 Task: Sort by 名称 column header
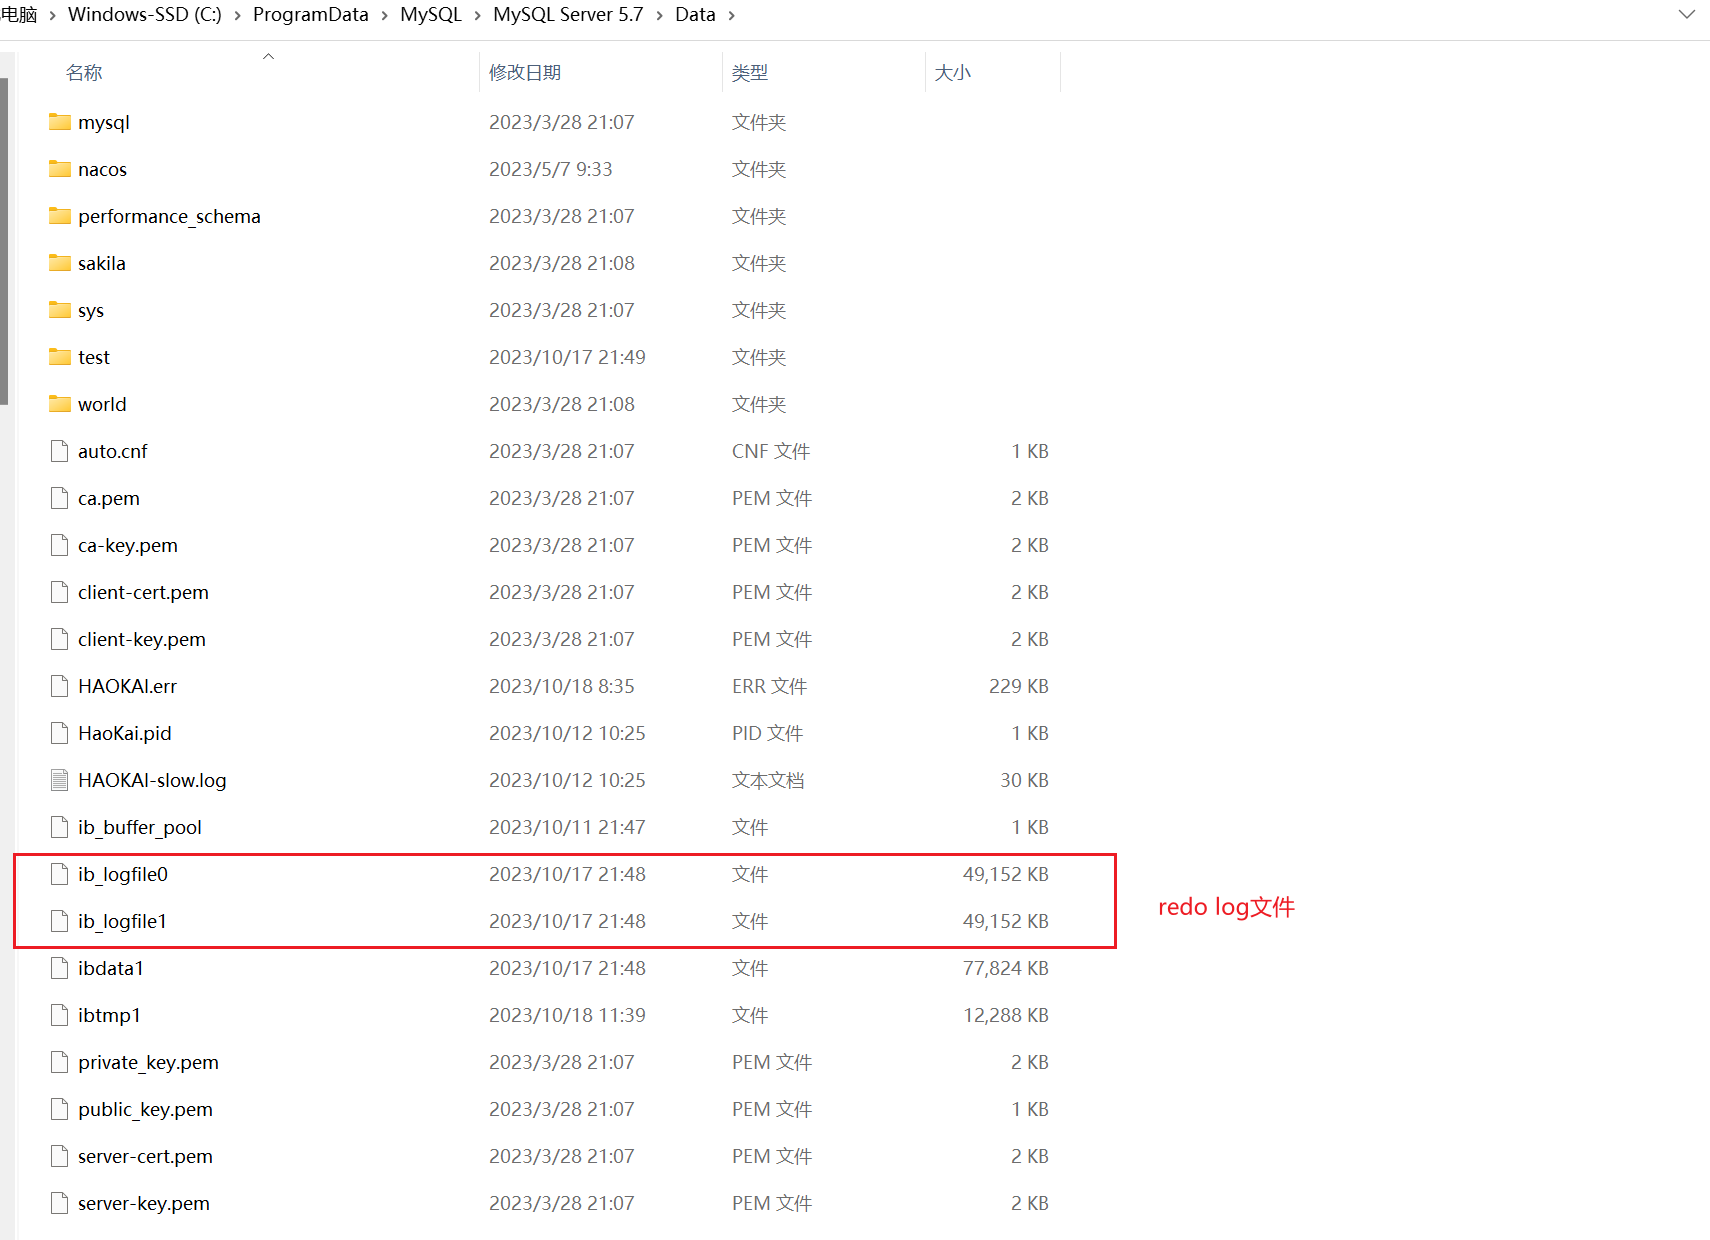(84, 73)
